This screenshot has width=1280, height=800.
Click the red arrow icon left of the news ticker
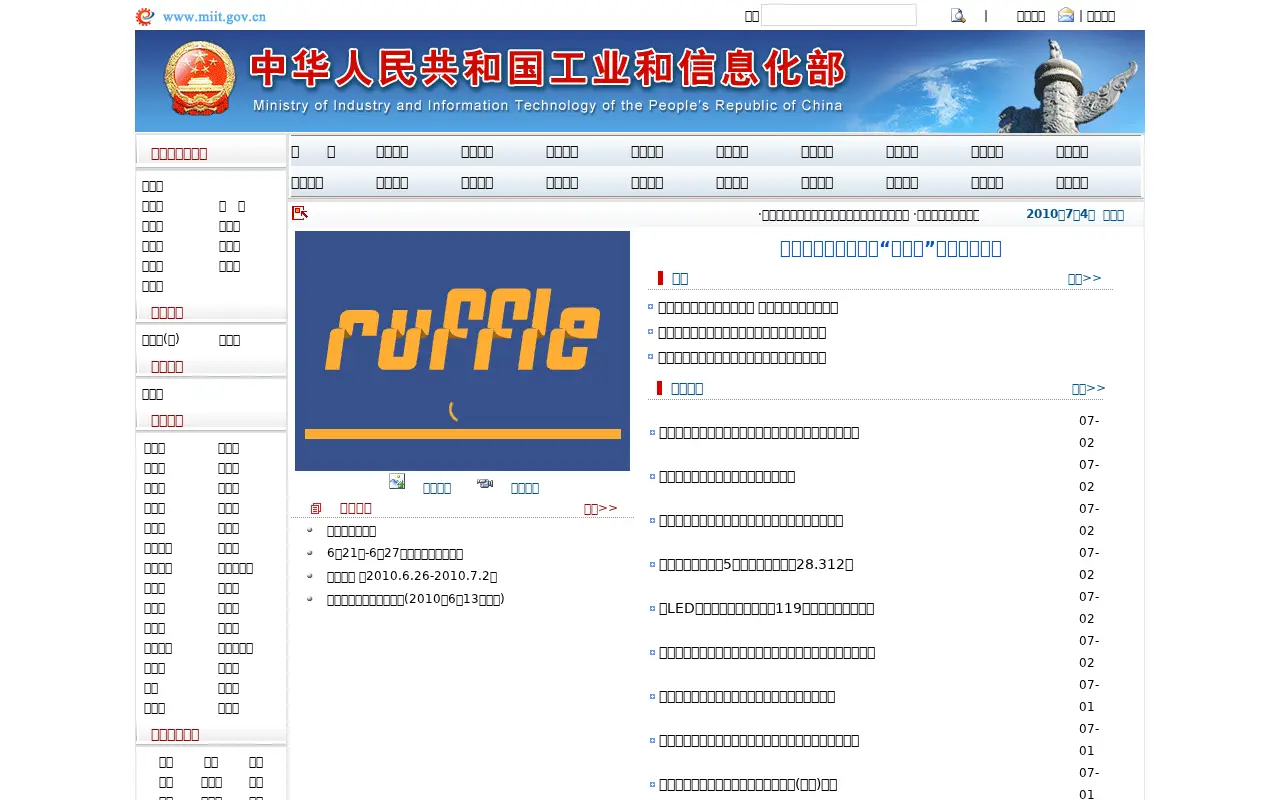point(300,213)
